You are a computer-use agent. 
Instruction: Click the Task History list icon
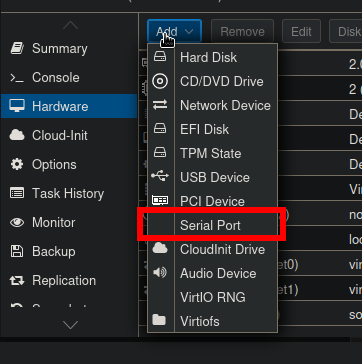click(x=17, y=193)
